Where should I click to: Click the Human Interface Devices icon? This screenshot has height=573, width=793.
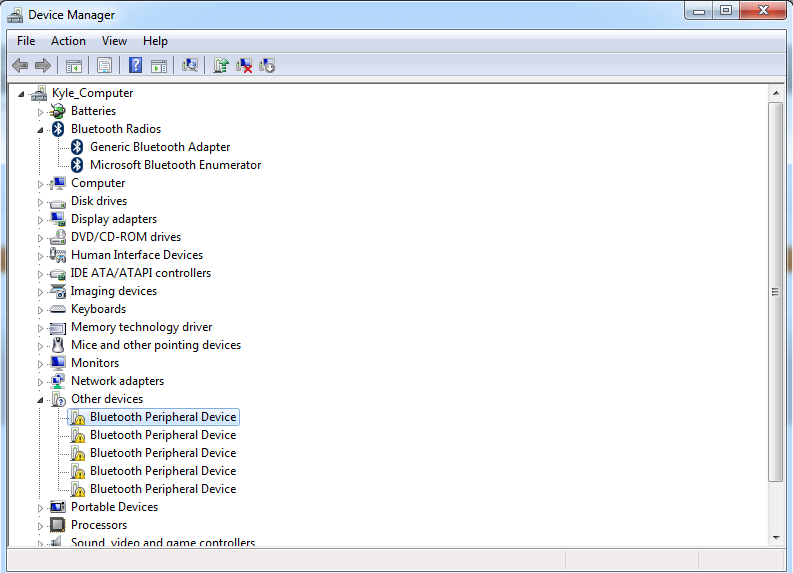click(x=58, y=255)
